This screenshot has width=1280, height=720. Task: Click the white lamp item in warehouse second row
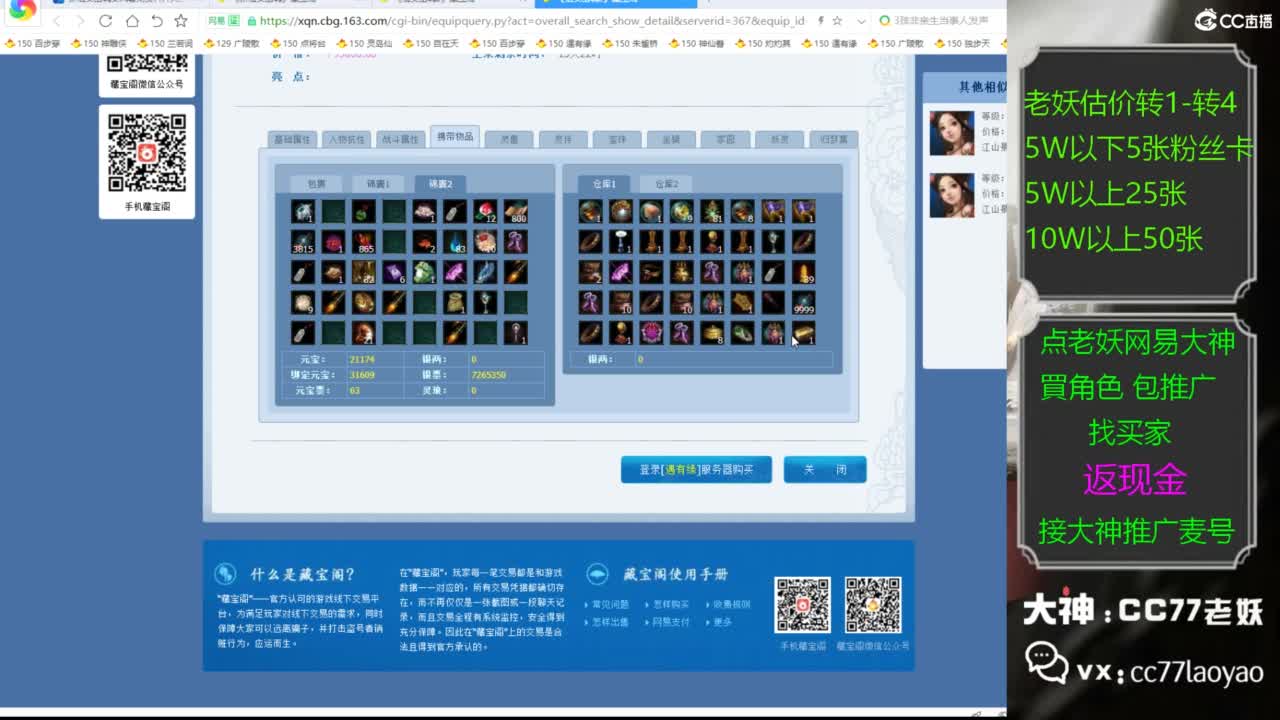(x=621, y=241)
